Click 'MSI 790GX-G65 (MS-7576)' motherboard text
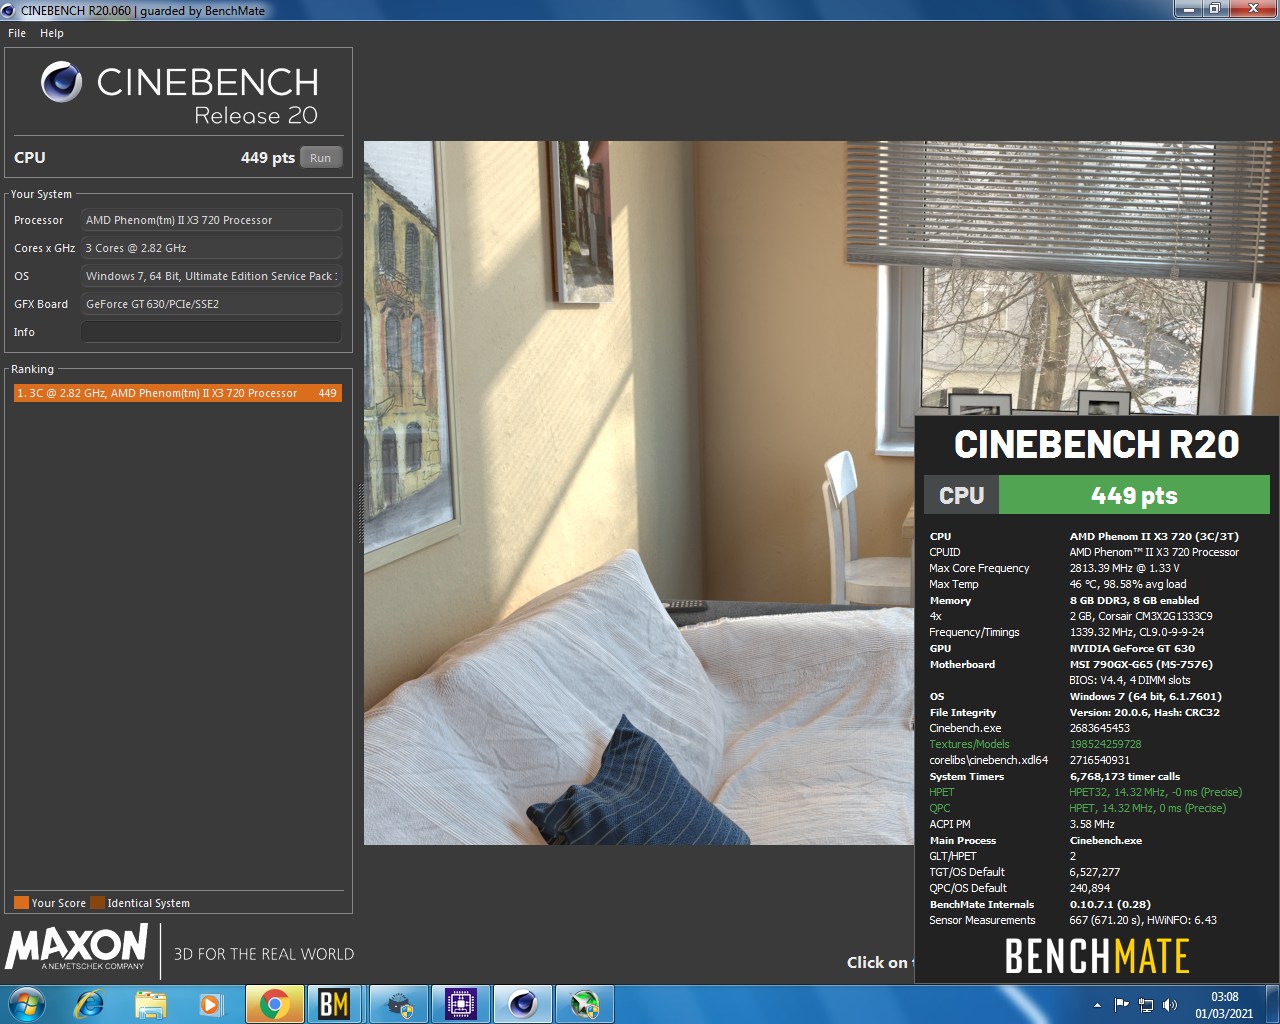This screenshot has width=1280, height=1024. click(1141, 664)
